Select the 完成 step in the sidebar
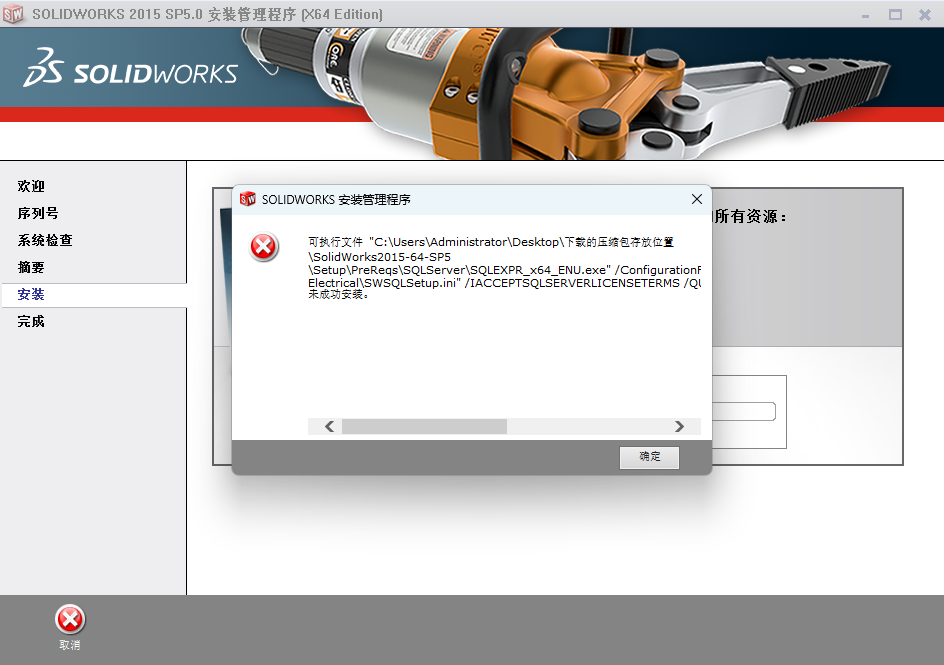944x665 pixels. point(33,321)
